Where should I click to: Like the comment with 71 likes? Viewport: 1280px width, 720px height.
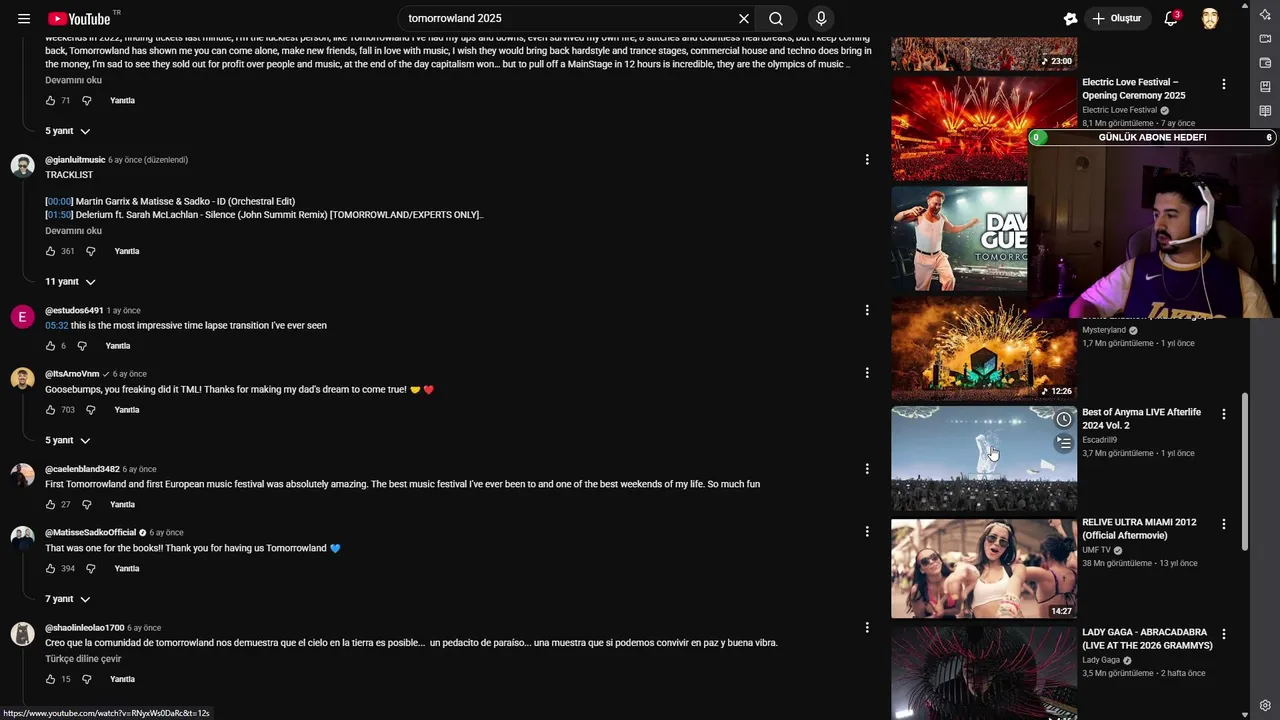coord(50,101)
